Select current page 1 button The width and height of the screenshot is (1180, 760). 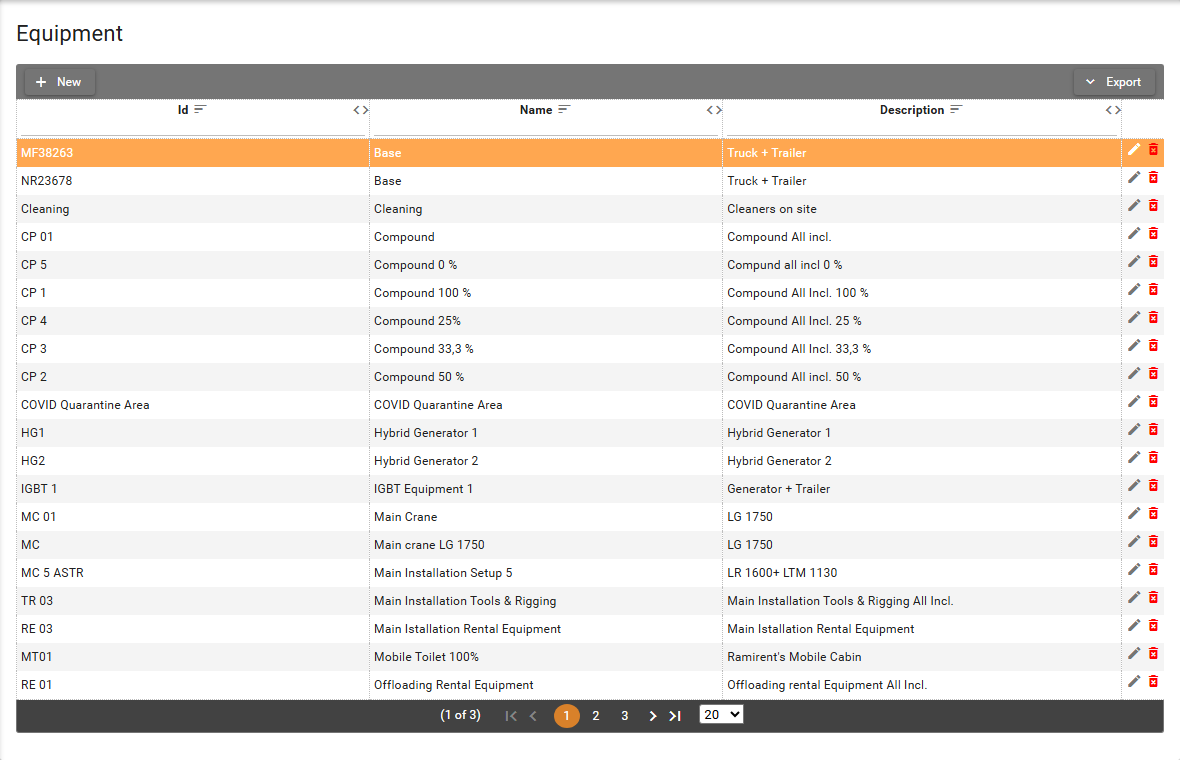[567, 716]
